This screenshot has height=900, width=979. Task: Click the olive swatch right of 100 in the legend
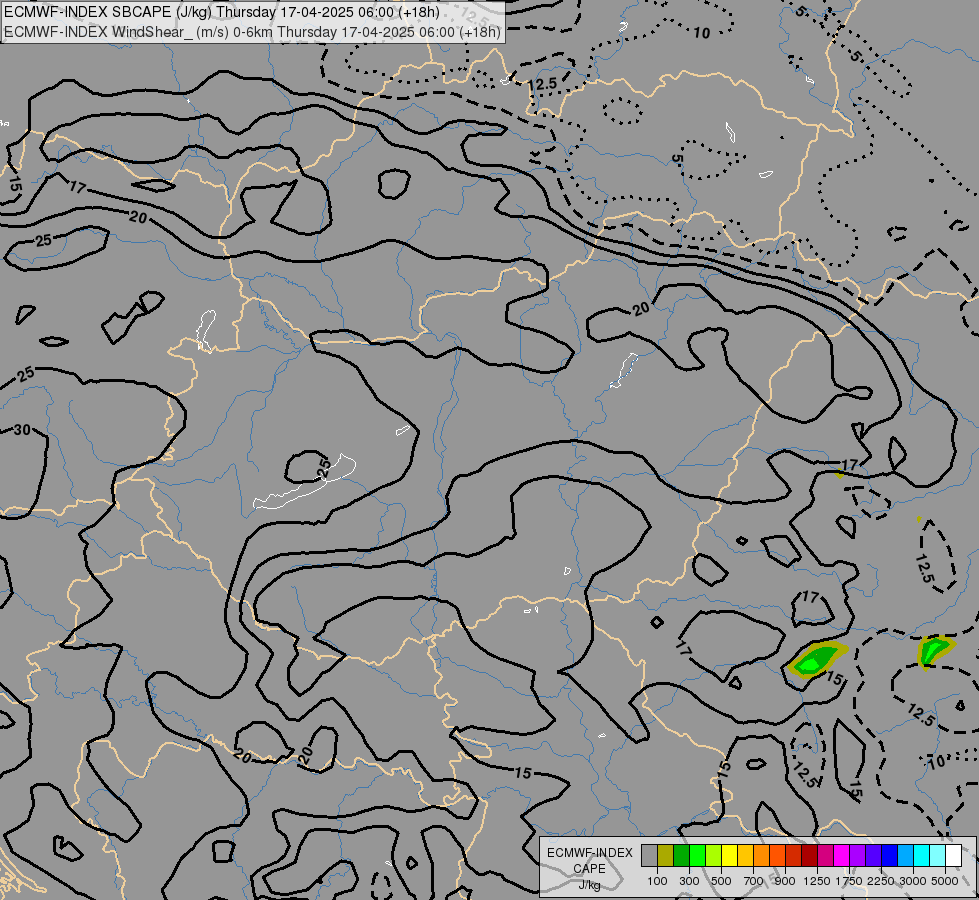(x=666, y=855)
